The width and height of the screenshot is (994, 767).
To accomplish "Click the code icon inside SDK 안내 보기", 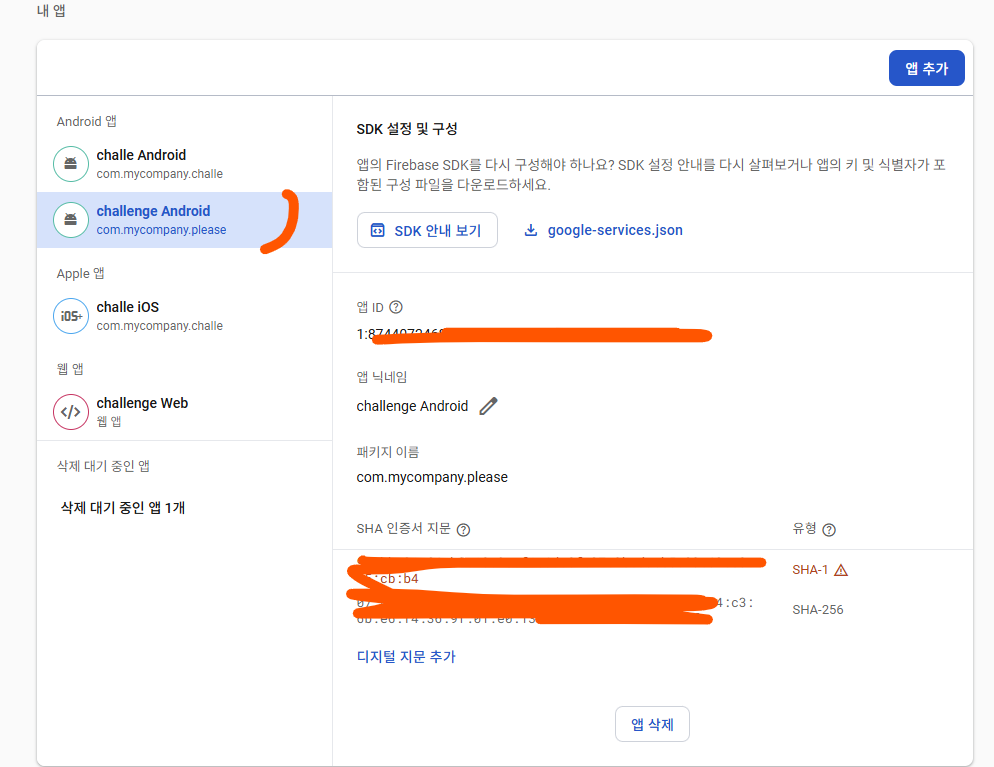I will (377, 230).
